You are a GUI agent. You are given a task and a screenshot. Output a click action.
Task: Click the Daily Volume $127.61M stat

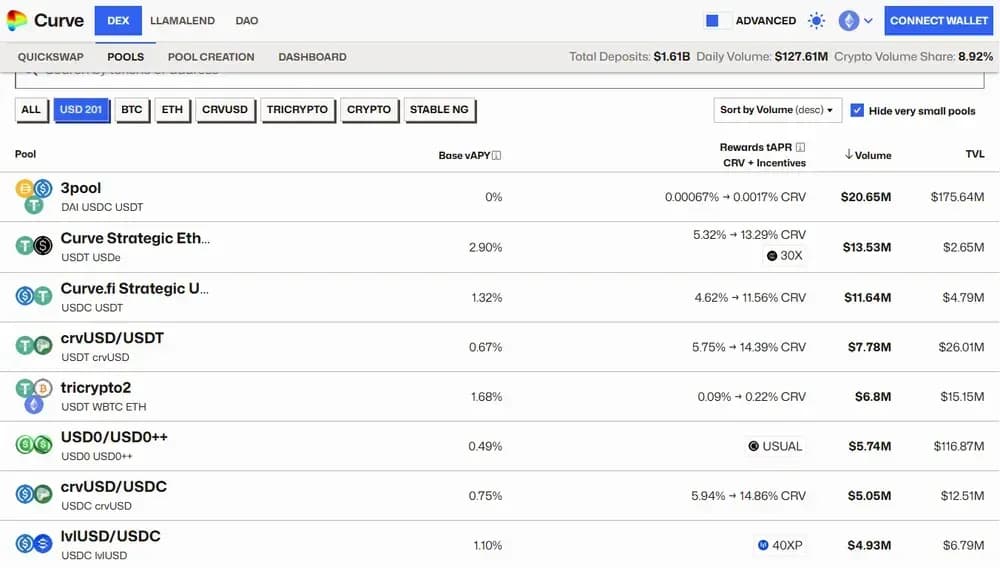(x=762, y=57)
